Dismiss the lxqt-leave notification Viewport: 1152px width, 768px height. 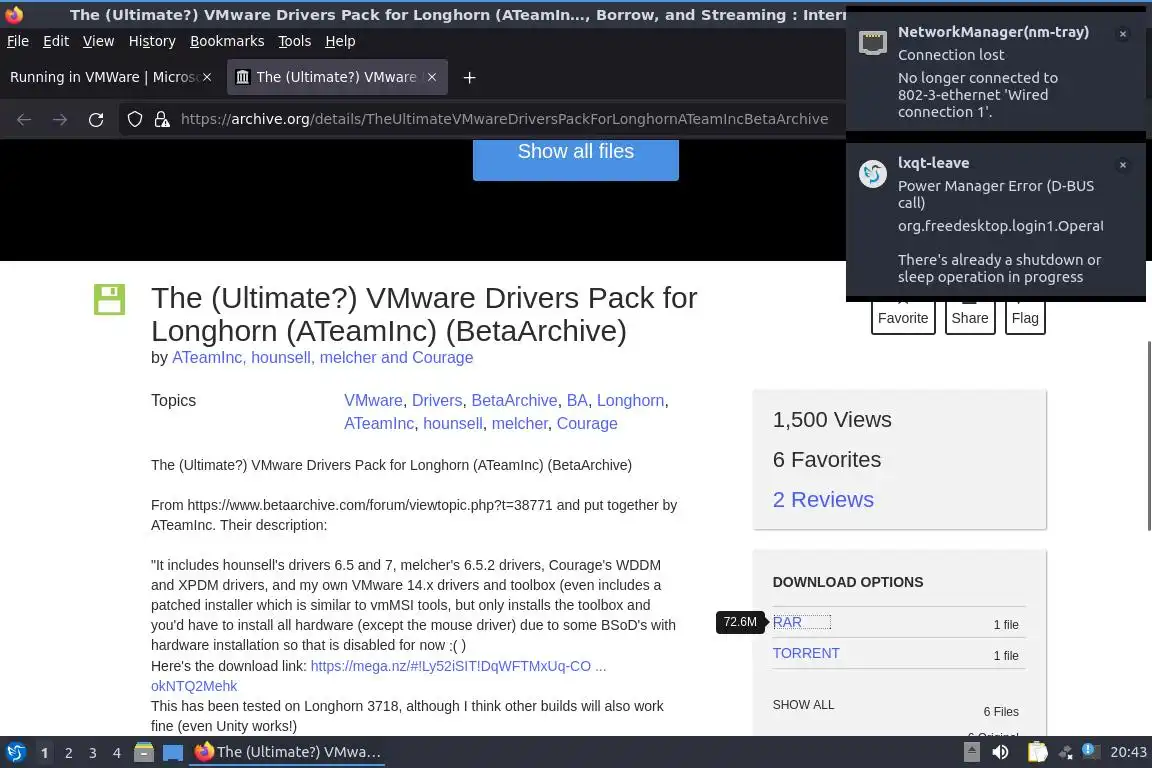click(1123, 165)
